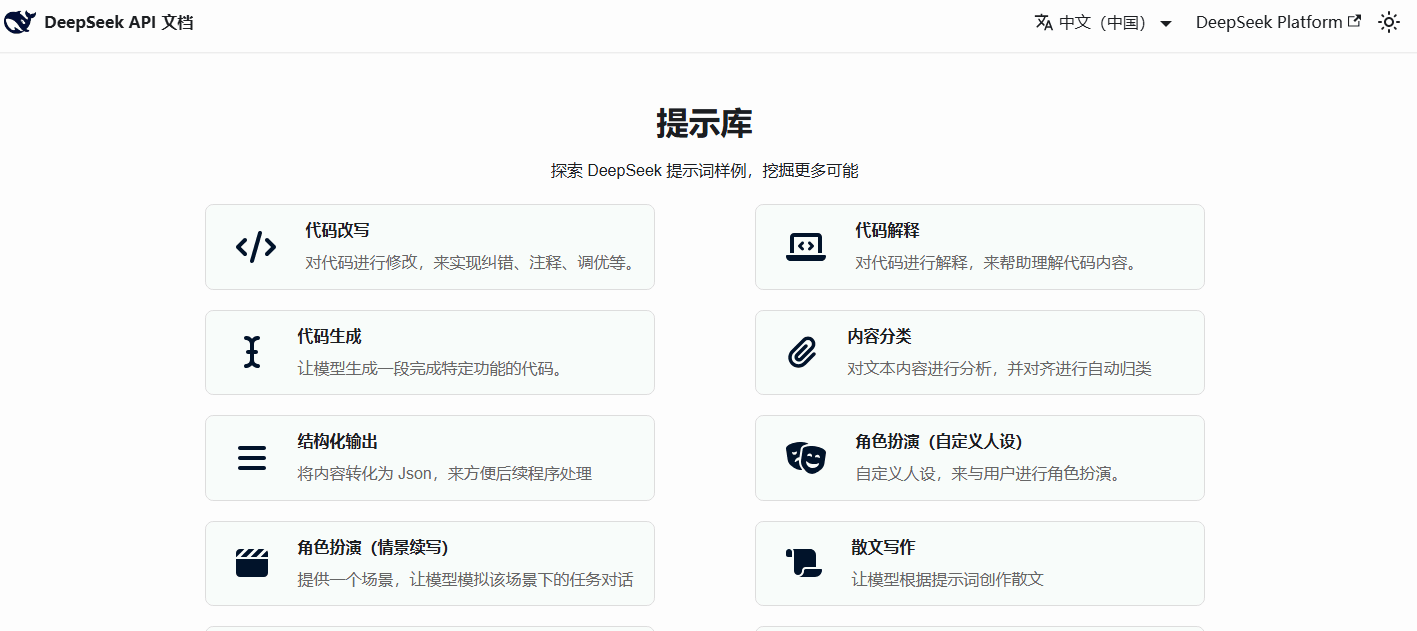This screenshot has width=1417, height=631.
Task: Click description 对文本内容进行分析，并对齐进行自动归类
Action: click(999, 368)
